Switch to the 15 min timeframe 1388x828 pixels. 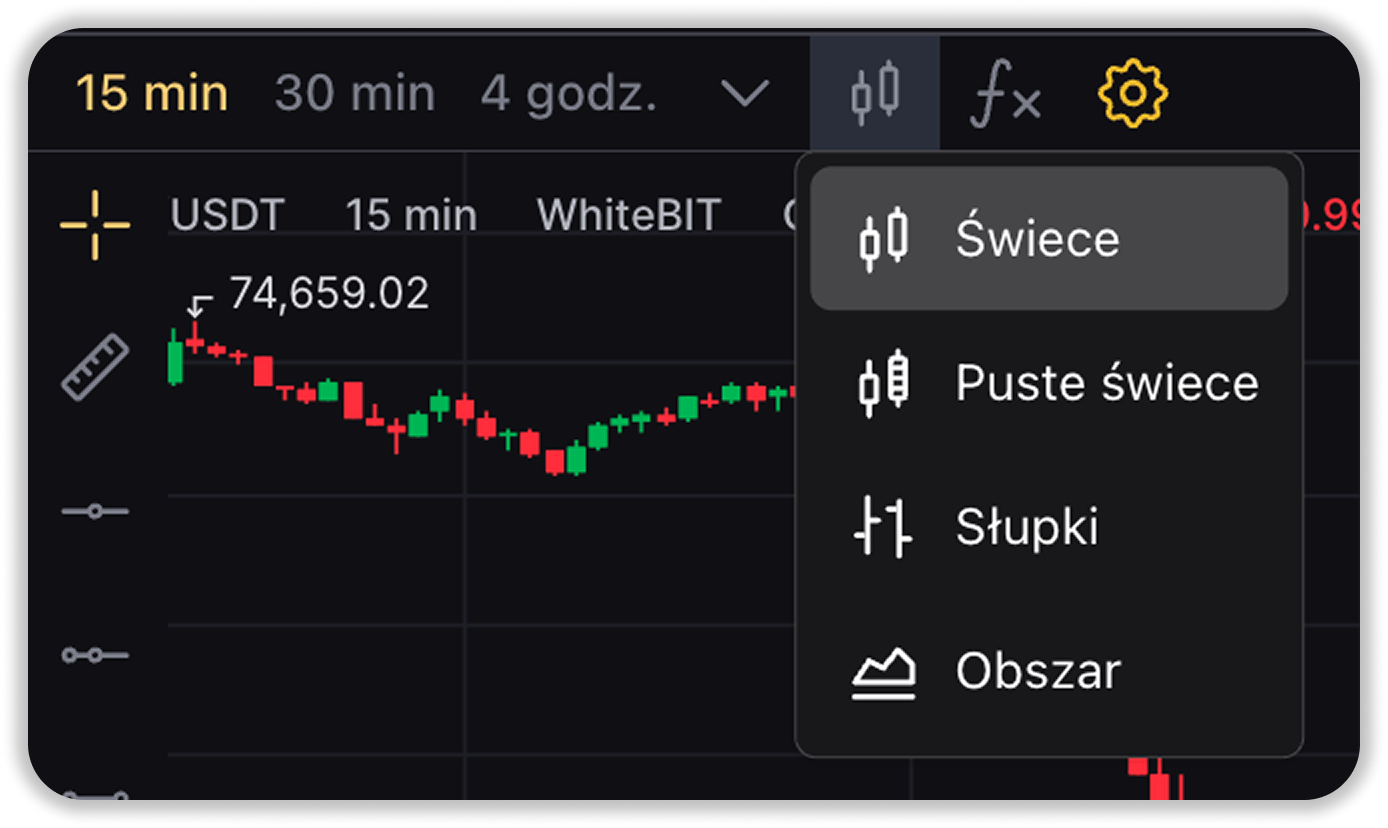(x=152, y=95)
